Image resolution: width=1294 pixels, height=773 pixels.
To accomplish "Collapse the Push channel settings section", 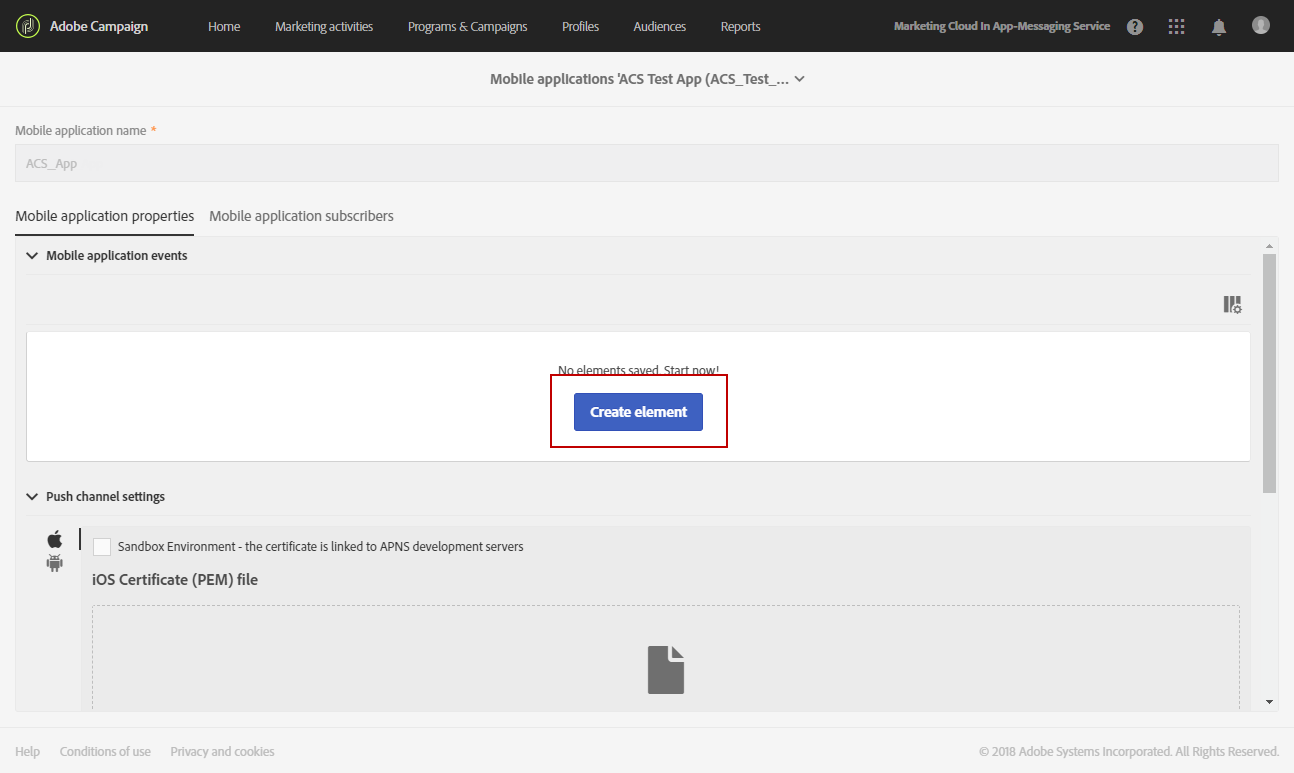I will [x=32, y=497].
